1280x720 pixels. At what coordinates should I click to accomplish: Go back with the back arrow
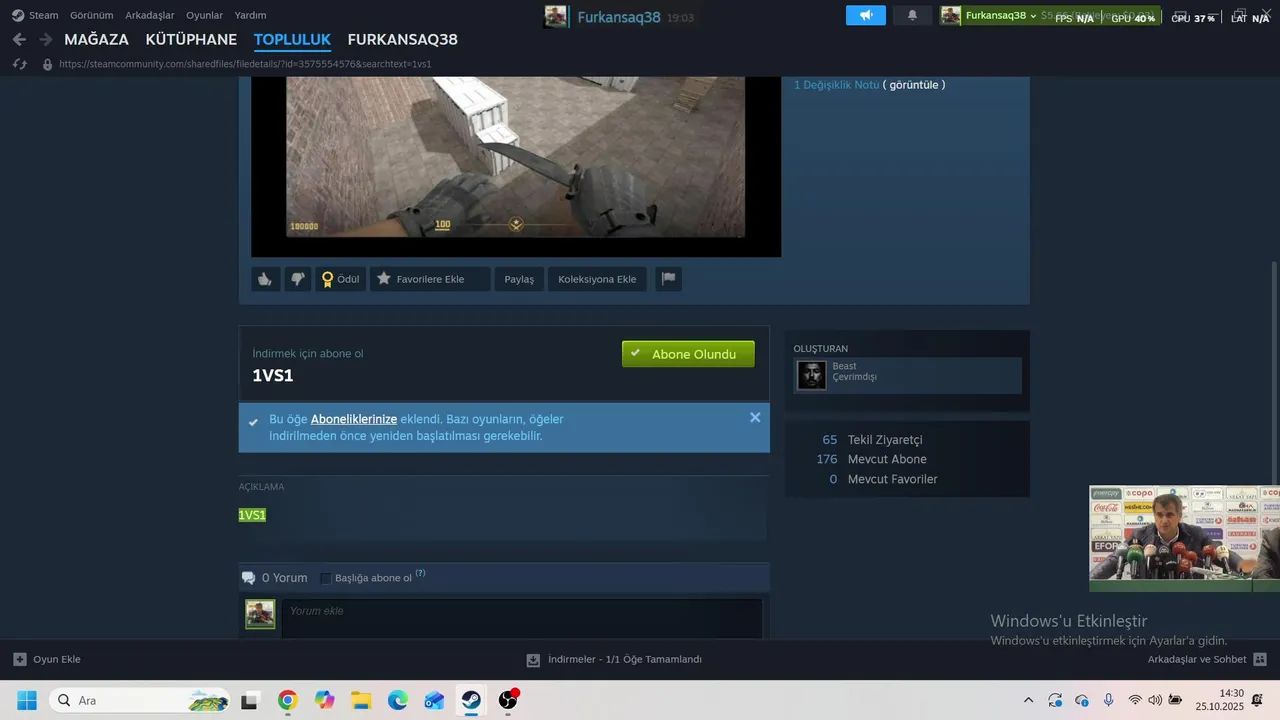19,39
